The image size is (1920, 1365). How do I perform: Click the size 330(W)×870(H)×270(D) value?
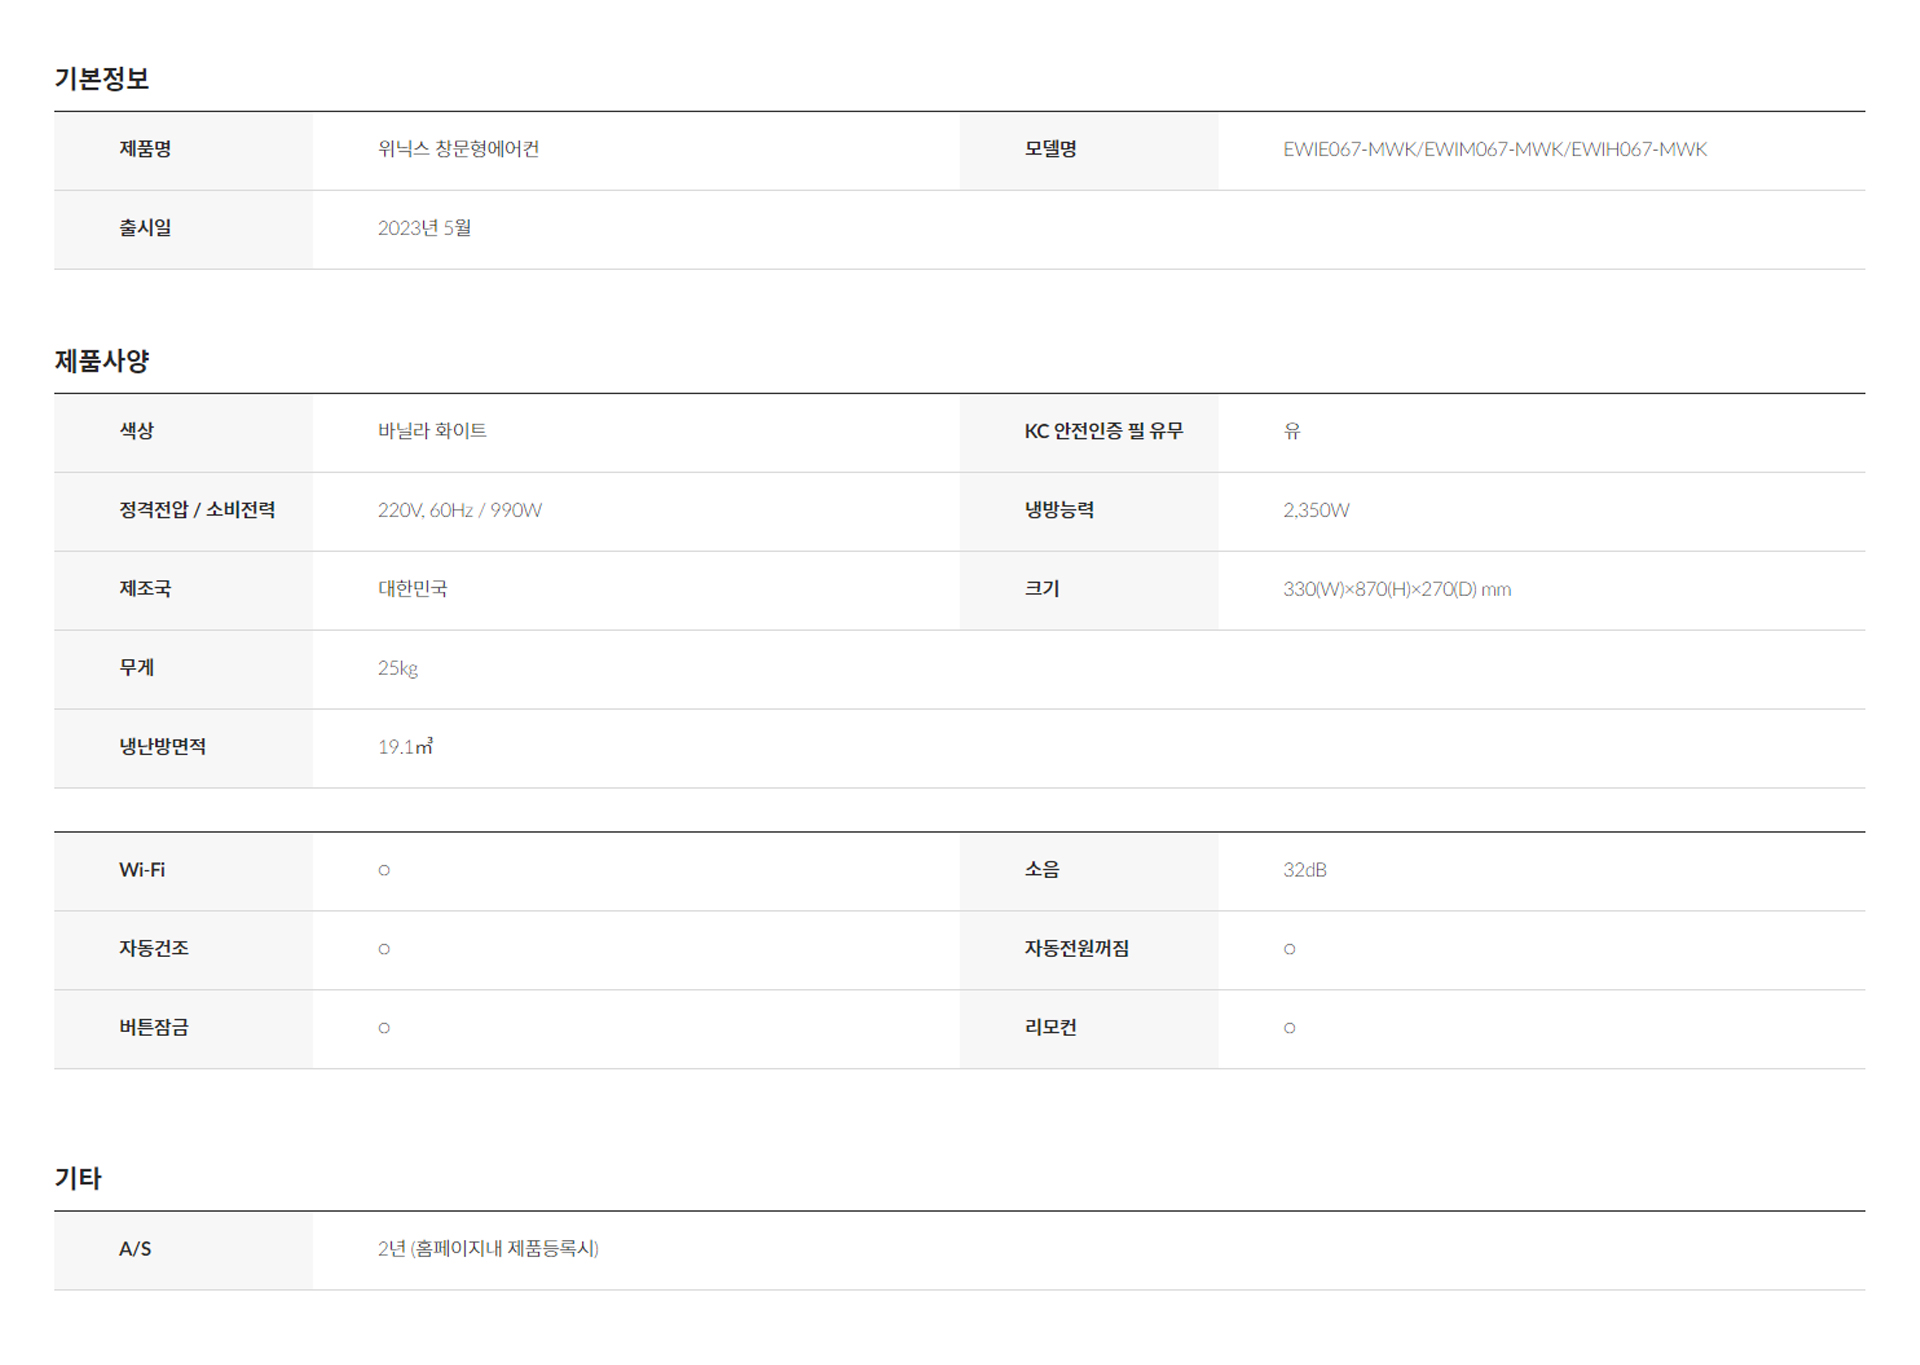pos(1396,590)
